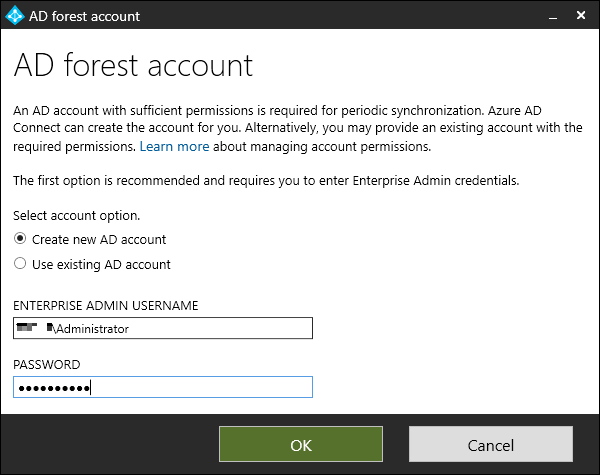The width and height of the screenshot is (600, 475).
Task: Click the Azure AD Connect title bar icon
Action: click(x=15, y=16)
